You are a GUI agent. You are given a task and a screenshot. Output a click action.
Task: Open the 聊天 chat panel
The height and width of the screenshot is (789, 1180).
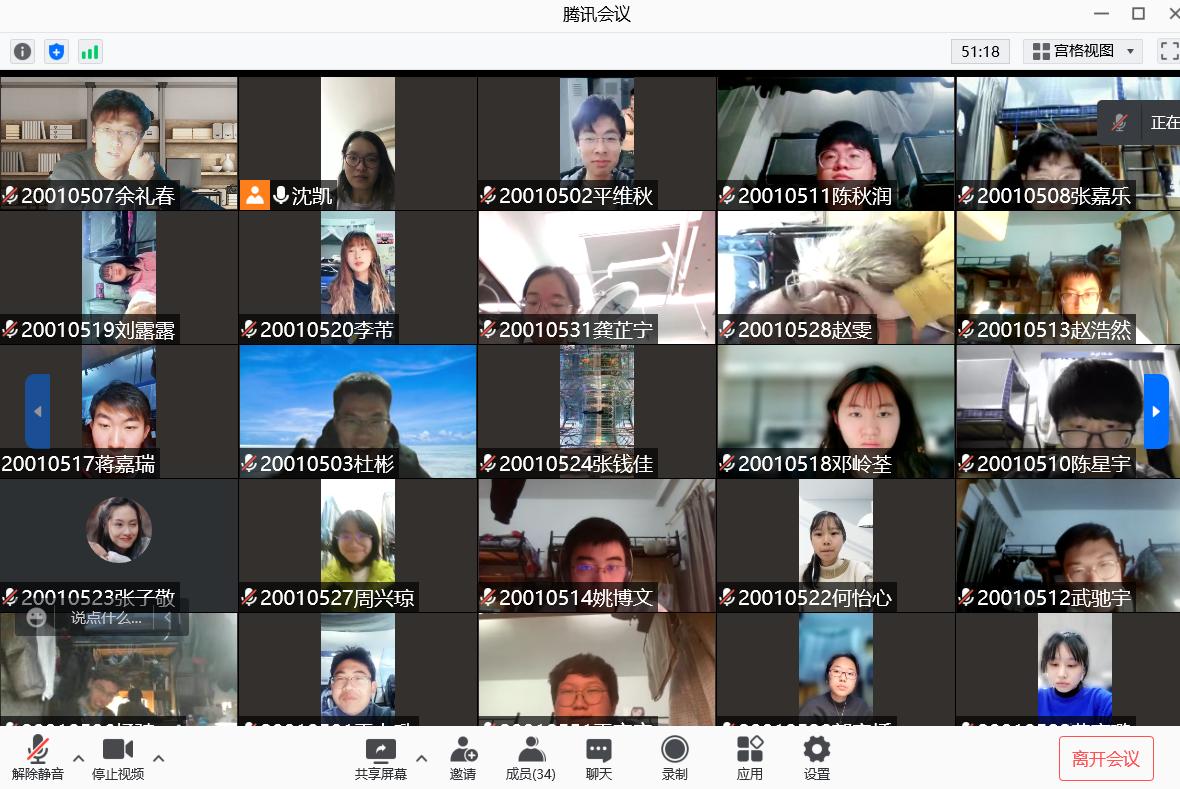(599, 758)
